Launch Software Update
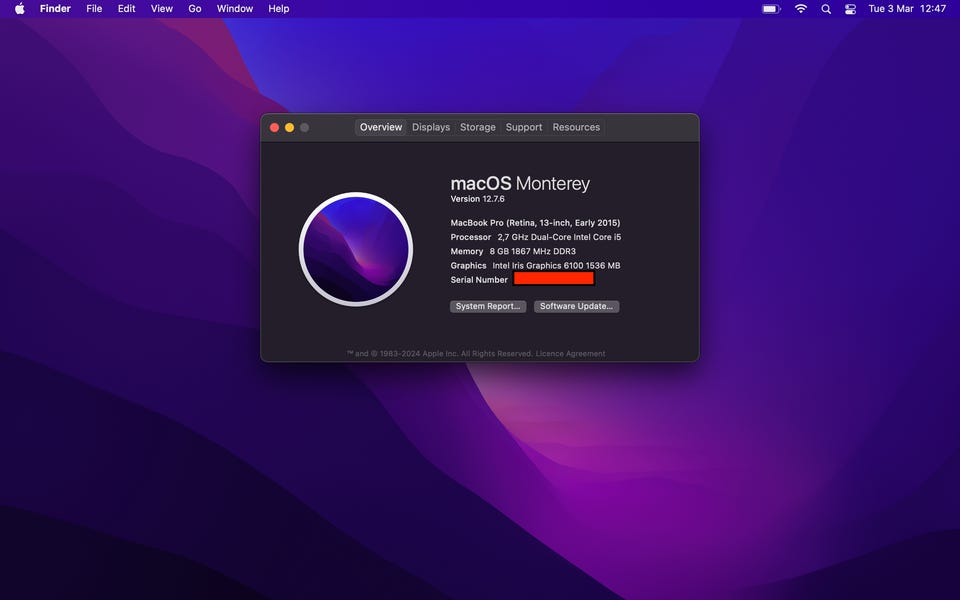 (576, 306)
